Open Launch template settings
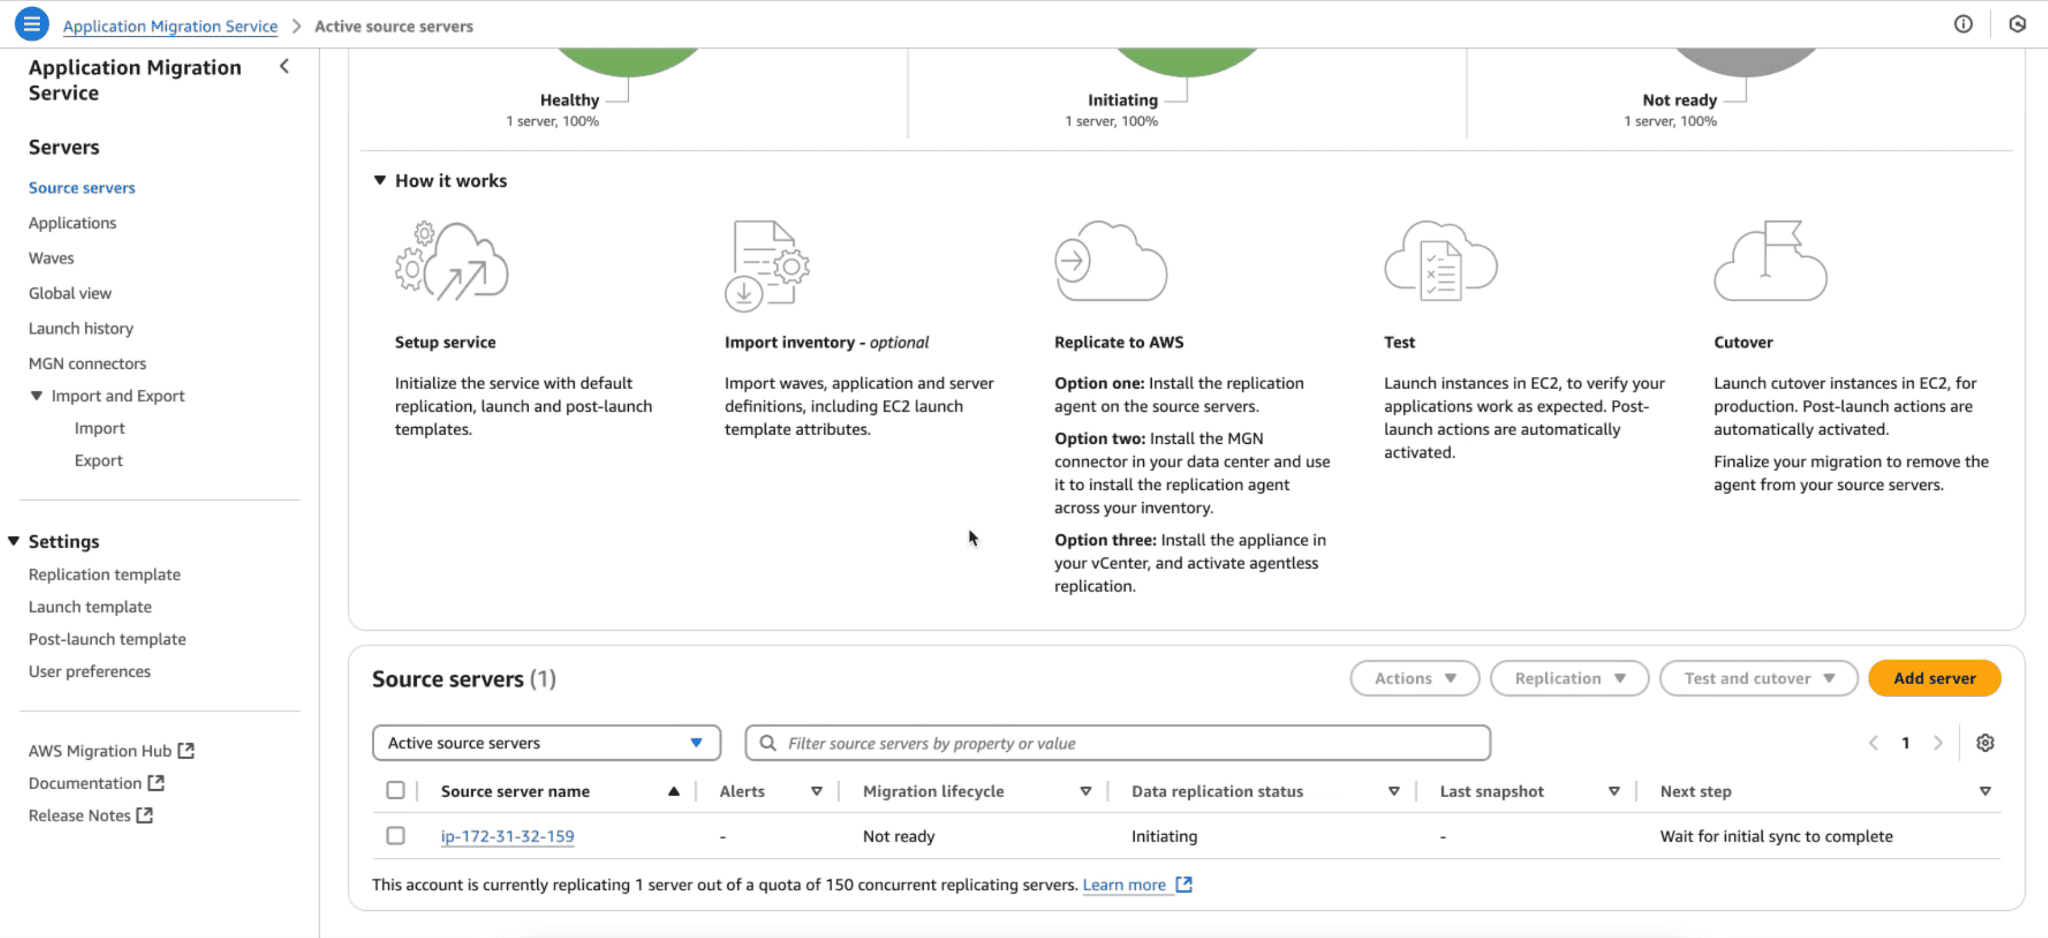The height and width of the screenshot is (938, 2048). (90, 607)
